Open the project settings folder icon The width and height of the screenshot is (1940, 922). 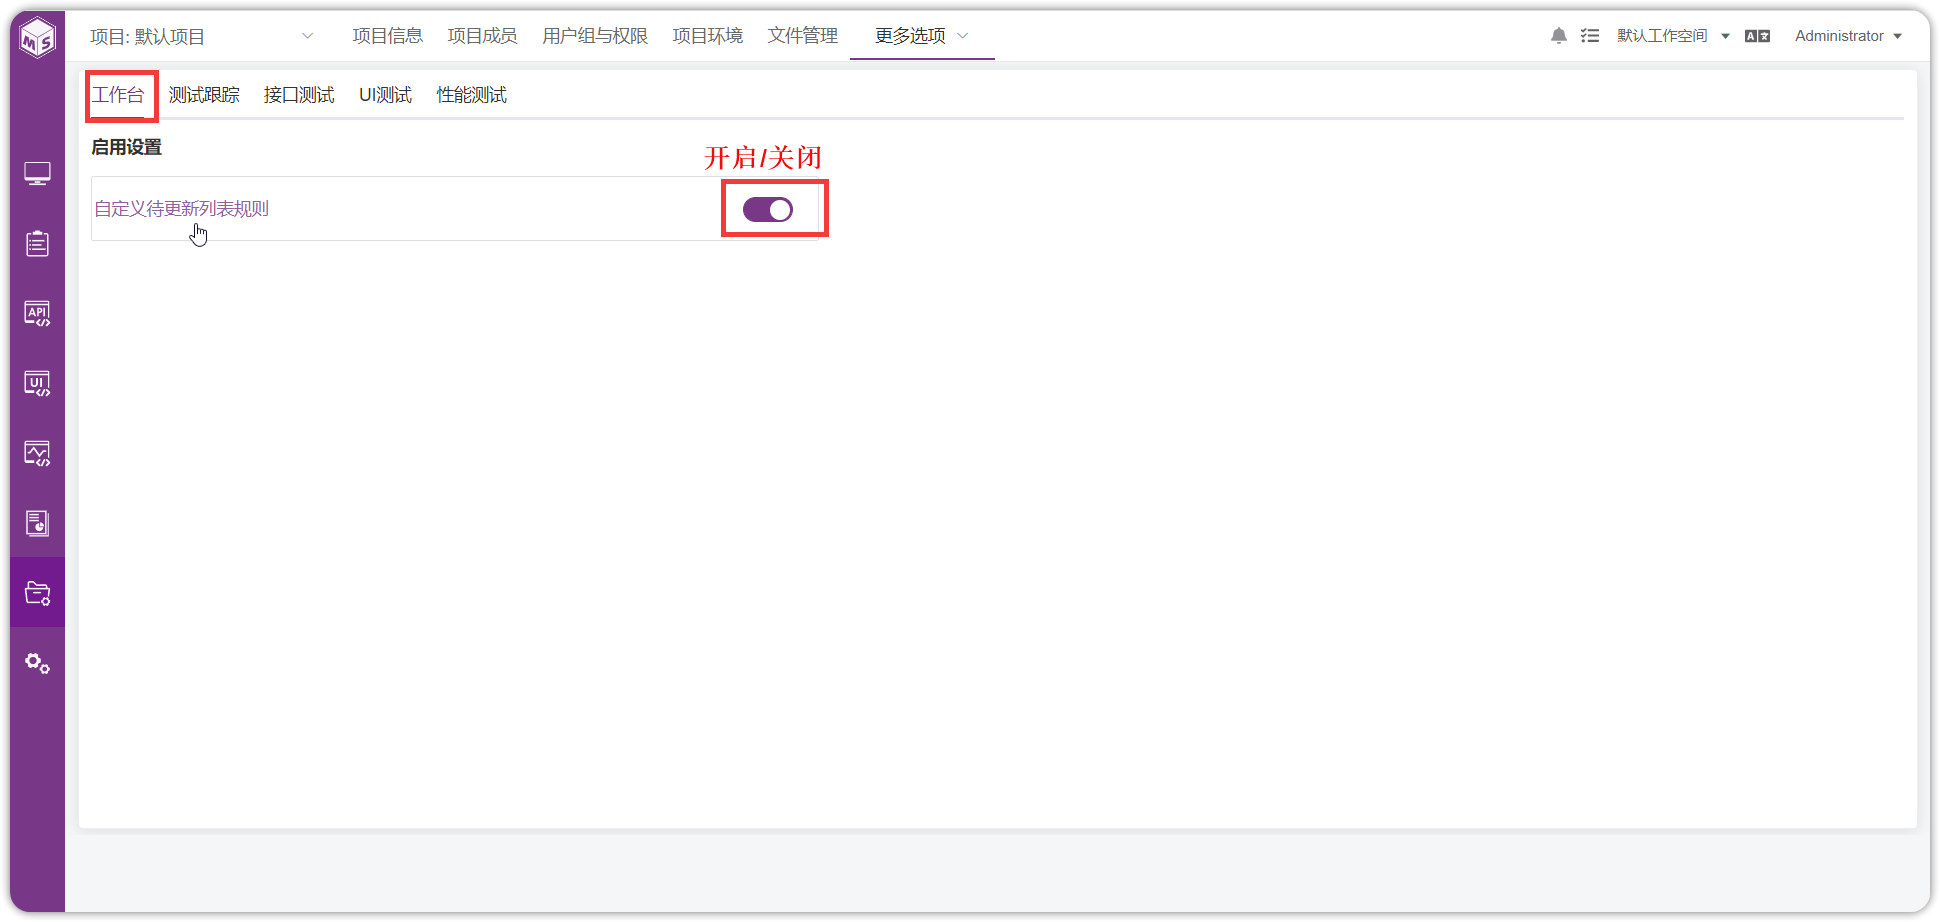point(38,593)
